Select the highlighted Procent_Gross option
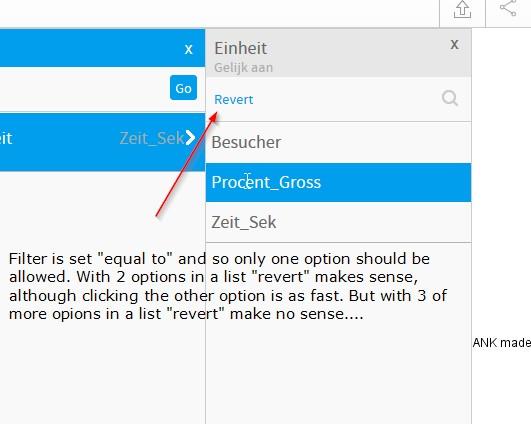 point(338,182)
